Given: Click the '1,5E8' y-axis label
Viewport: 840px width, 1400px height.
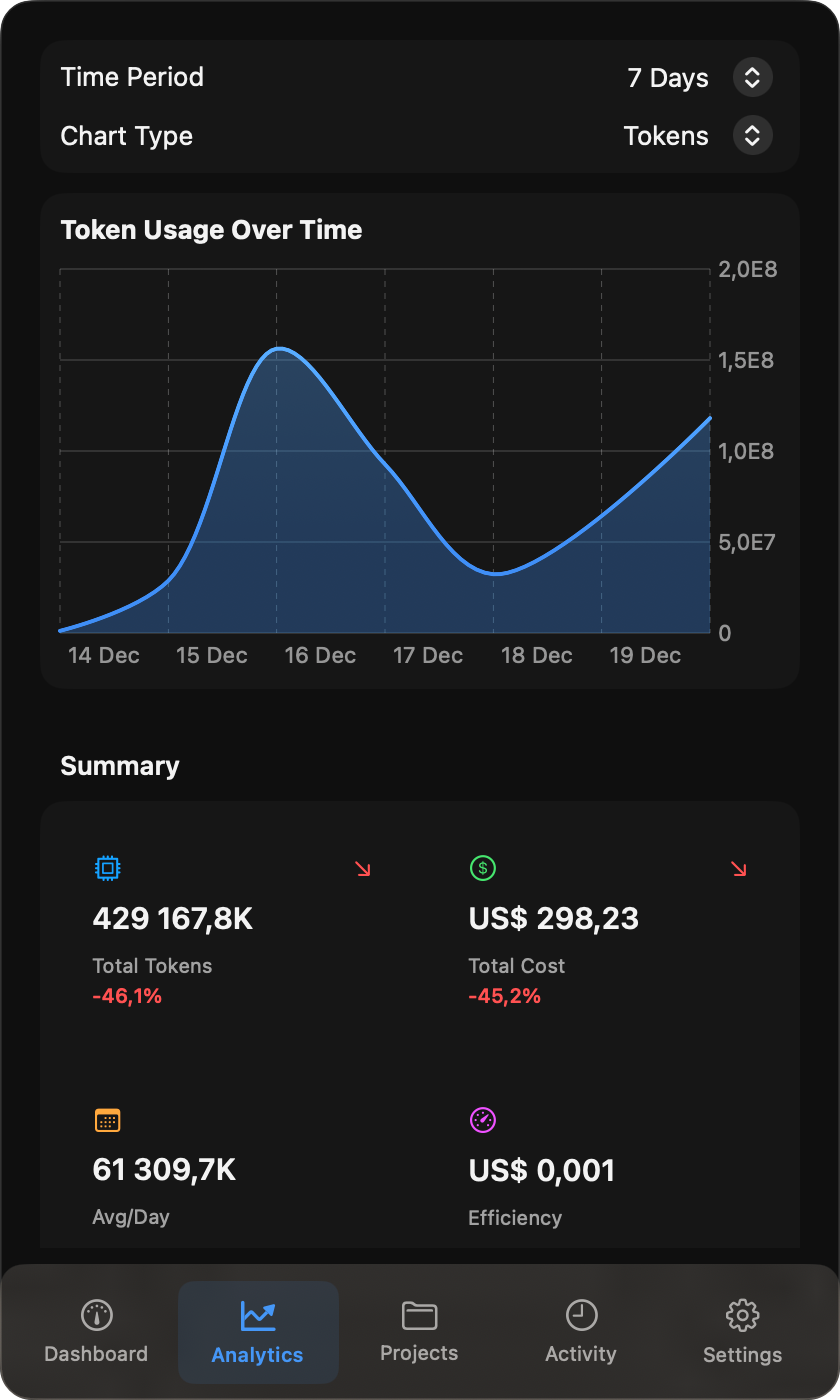Looking at the screenshot, I should click(746, 360).
